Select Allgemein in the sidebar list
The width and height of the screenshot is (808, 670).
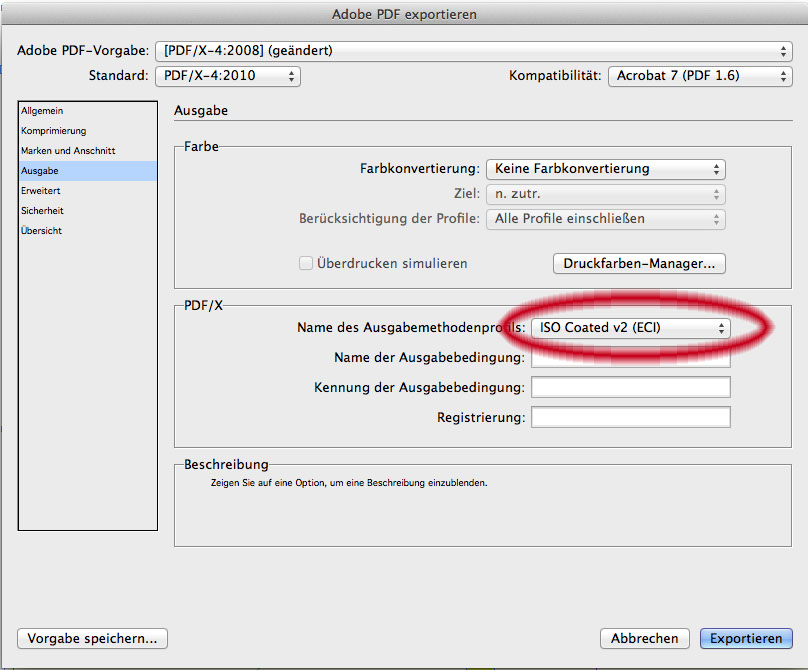42,111
